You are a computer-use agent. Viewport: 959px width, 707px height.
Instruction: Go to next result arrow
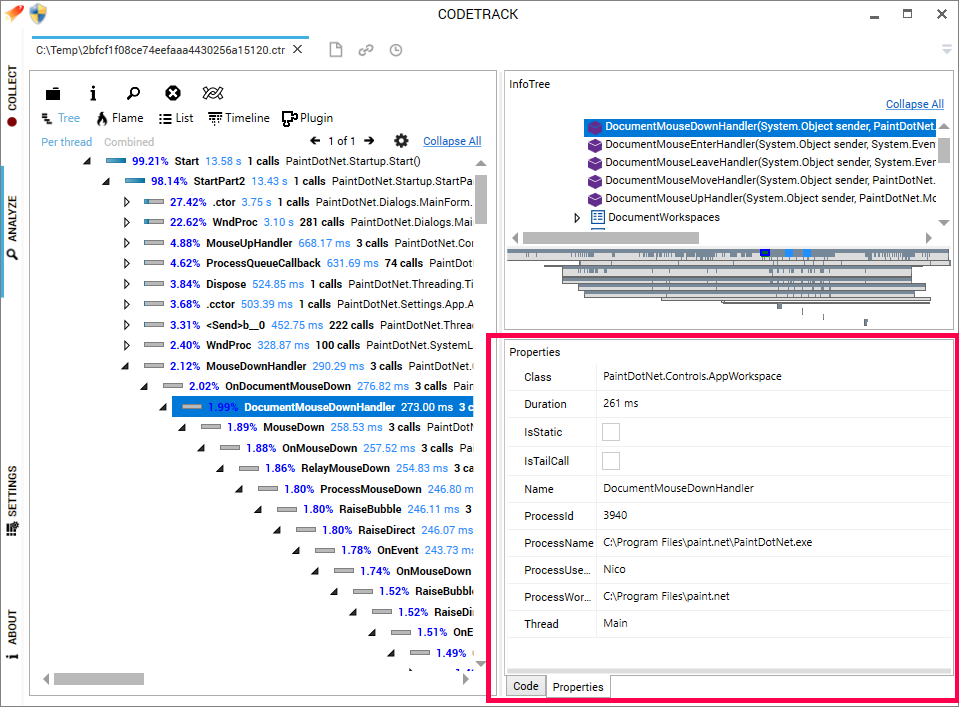point(369,141)
